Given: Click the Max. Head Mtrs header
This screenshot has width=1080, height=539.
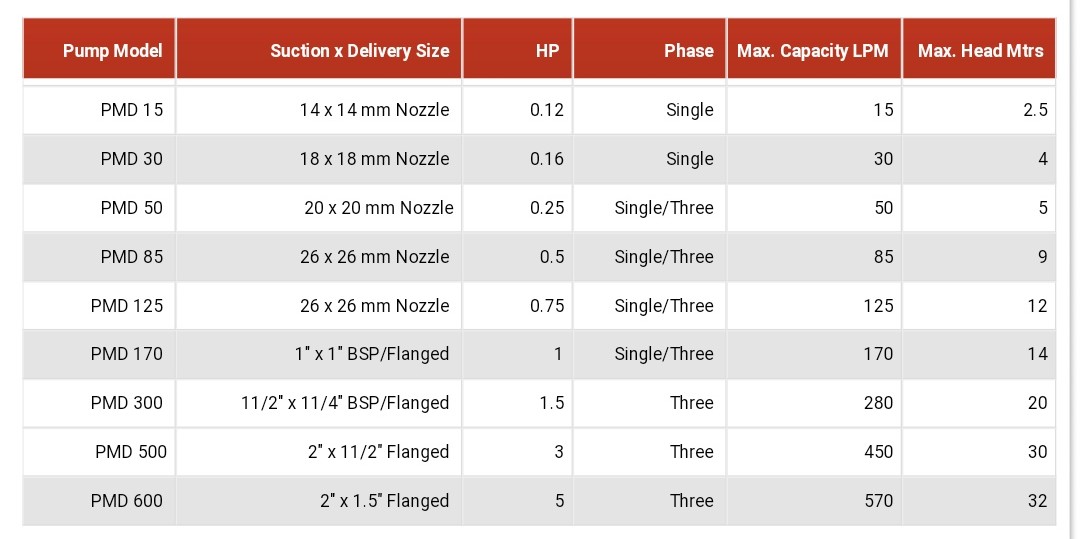Looking at the screenshot, I should coord(980,51).
